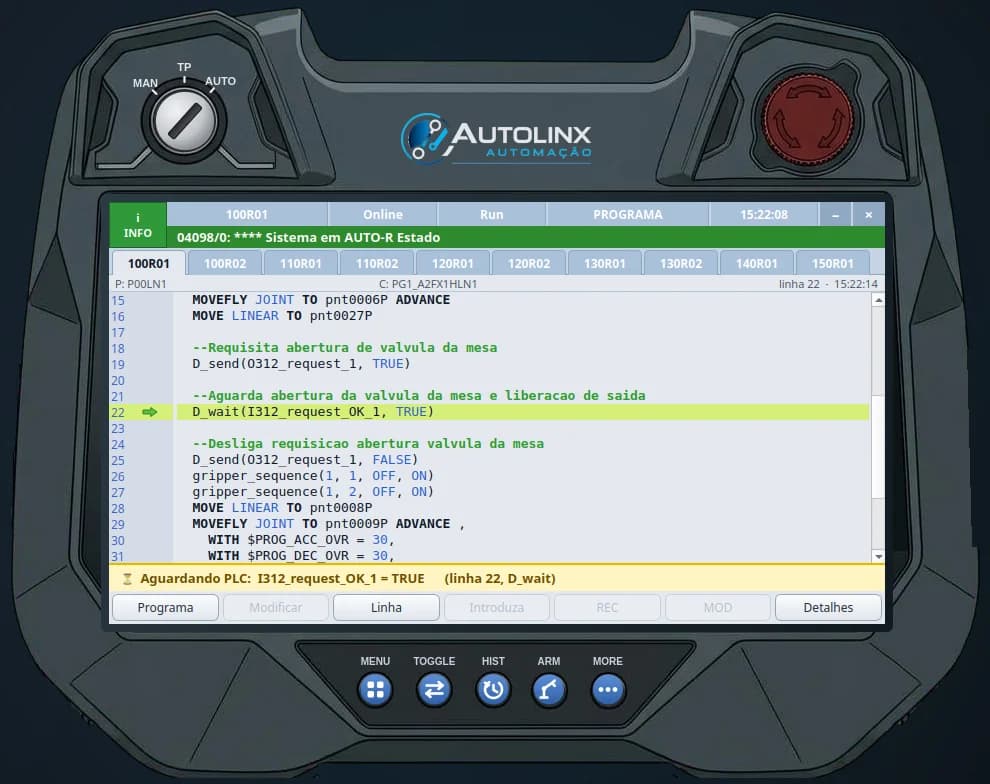Open the MENU grid button
The height and width of the screenshot is (784, 990).
[x=375, y=689]
